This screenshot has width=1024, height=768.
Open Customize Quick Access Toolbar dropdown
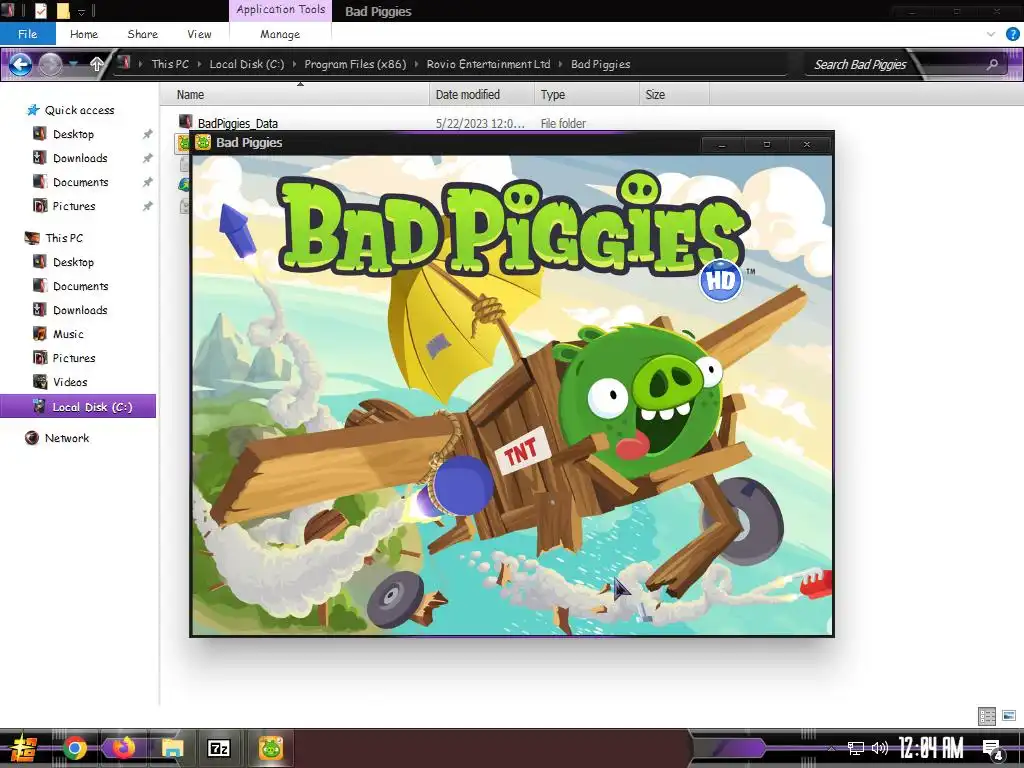tap(81, 12)
